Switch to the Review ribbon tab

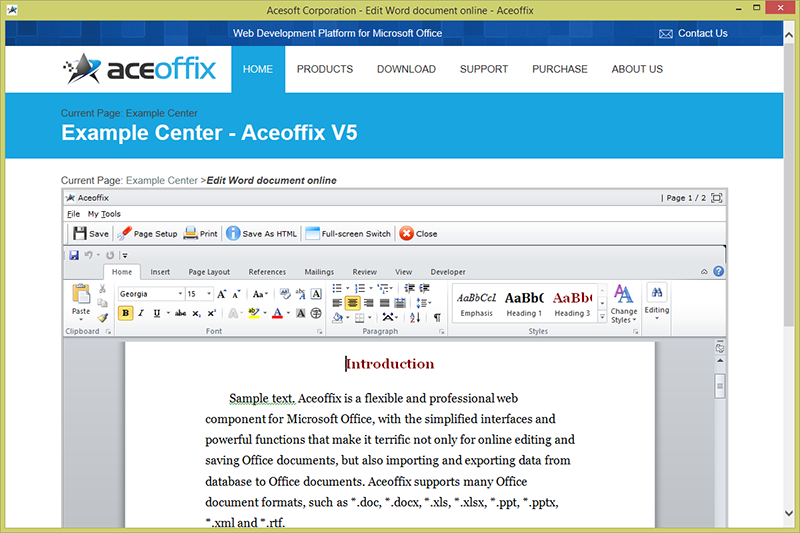pyautogui.click(x=364, y=272)
